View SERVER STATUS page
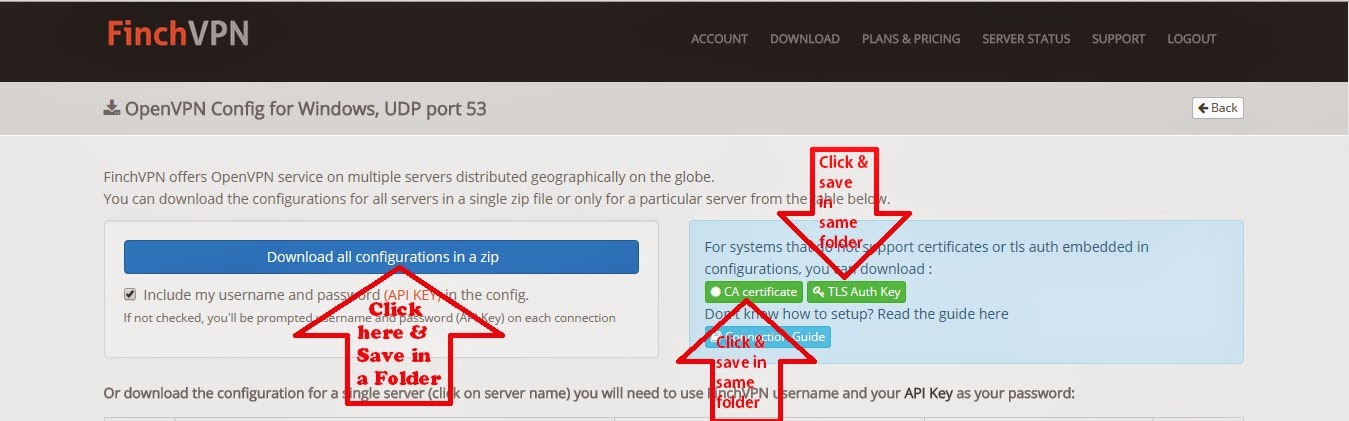The height and width of the screenshot is (421, 1349). 1026,39
